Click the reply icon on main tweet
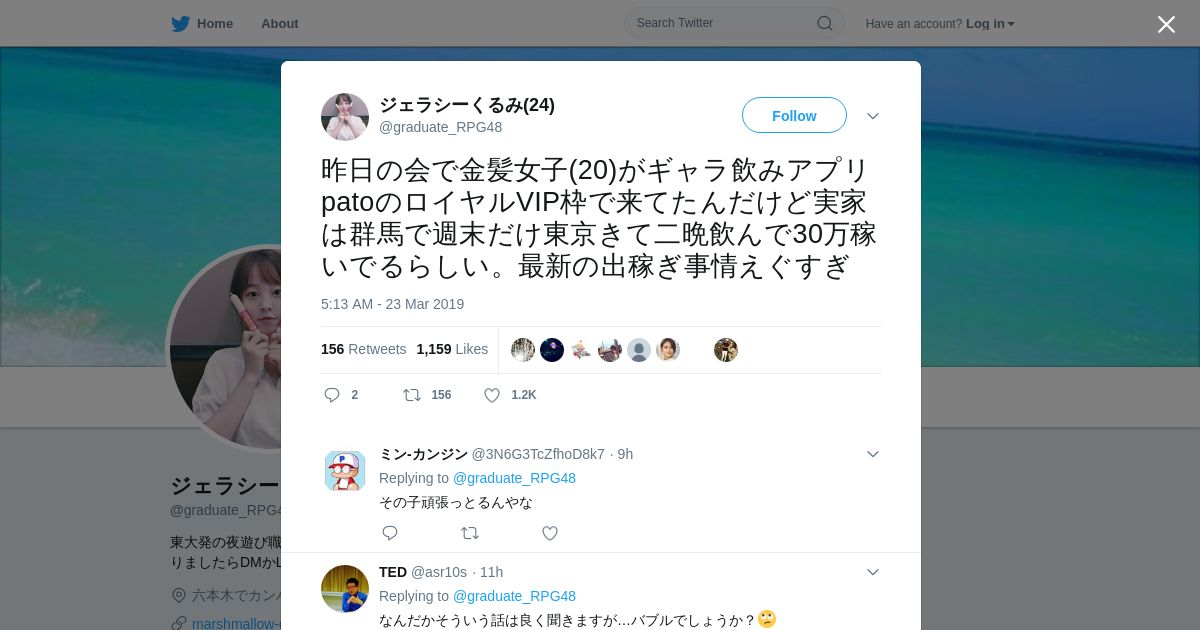The width and height of the screenshot is (1200, 630). pyautogui.click(x=332, y=395)
